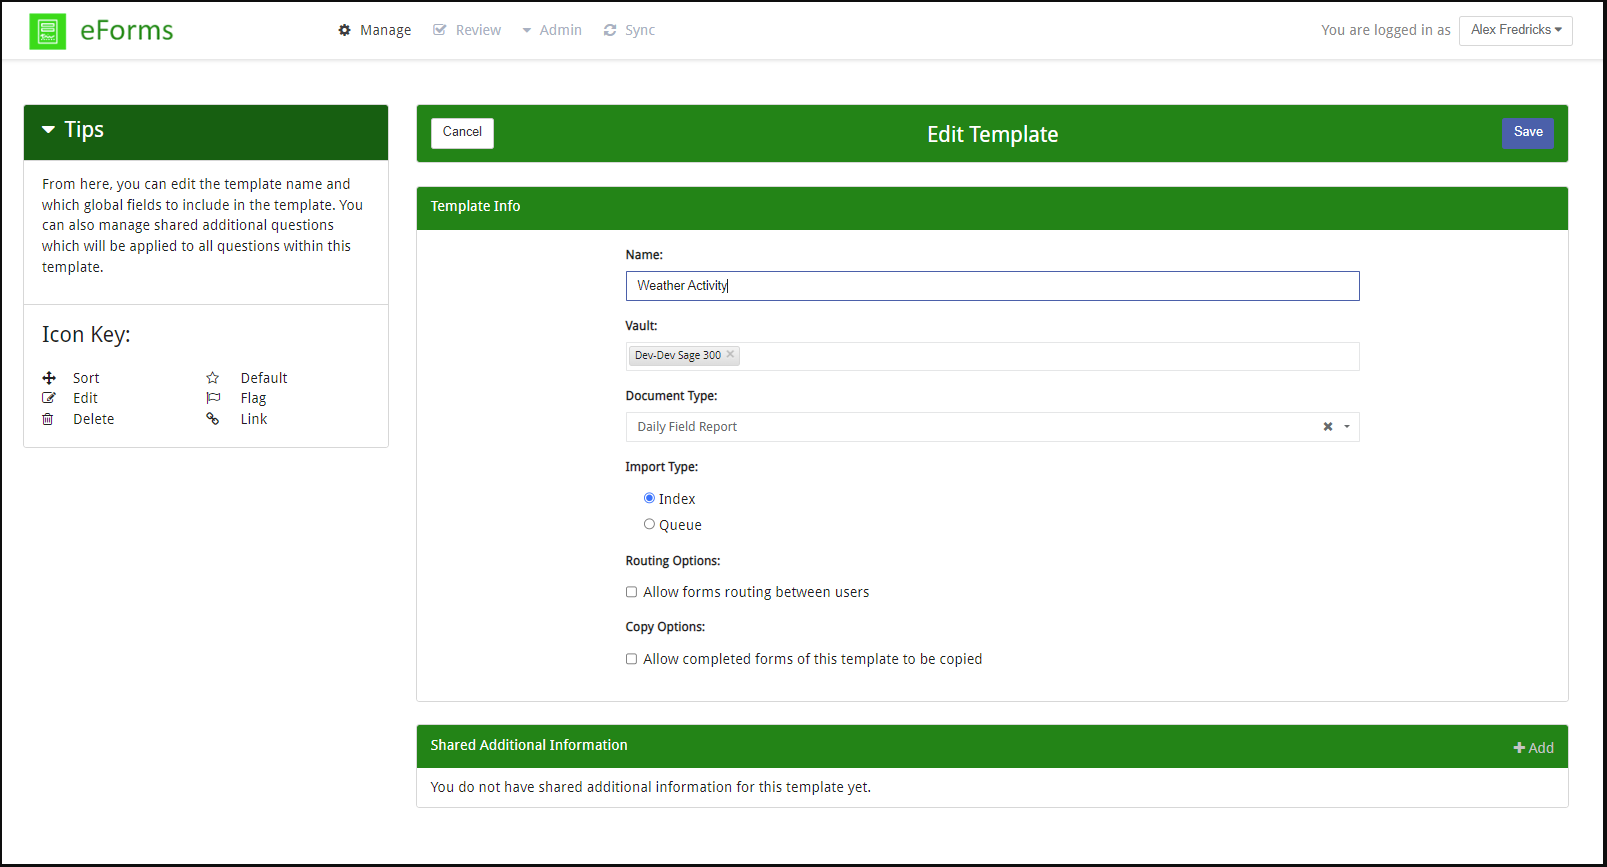The height and width of the screenshot is (867, 1607).
Task: Click the Routing Options label
Action: [673, 561]
